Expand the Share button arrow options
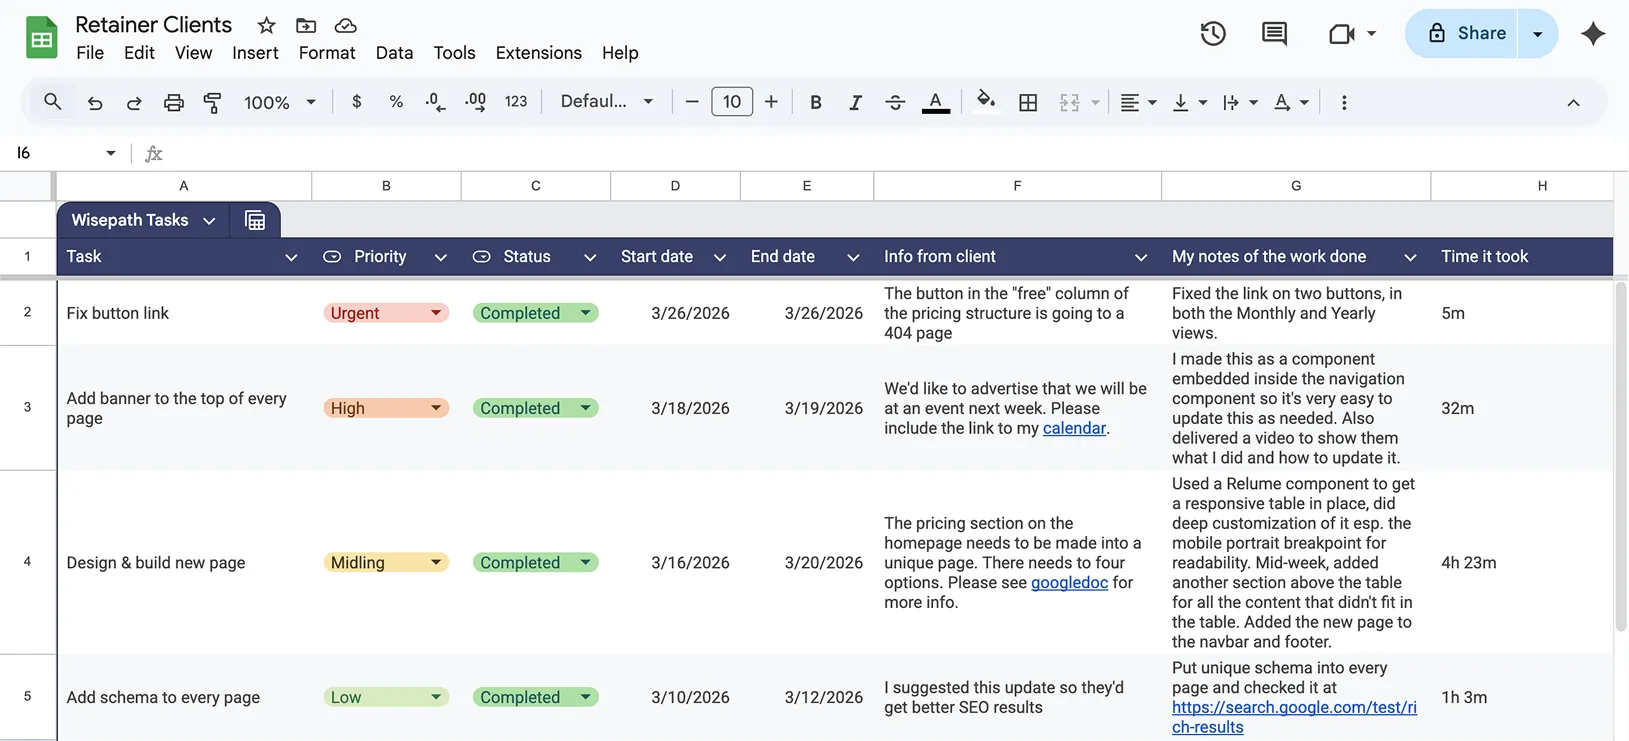 coord(1538,34)
